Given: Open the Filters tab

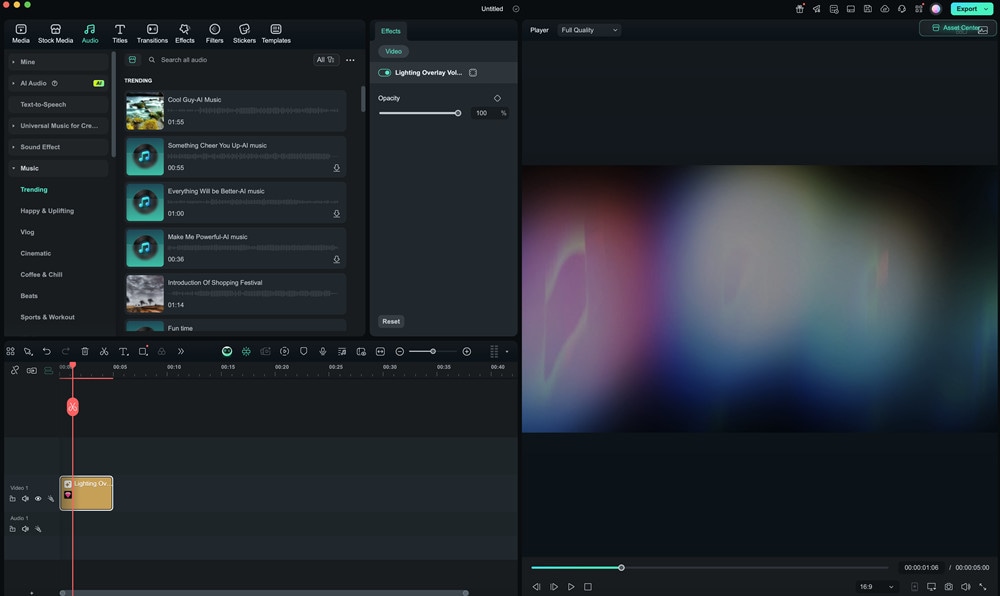Looking at the screenshot, I should (x=214, y=33).
